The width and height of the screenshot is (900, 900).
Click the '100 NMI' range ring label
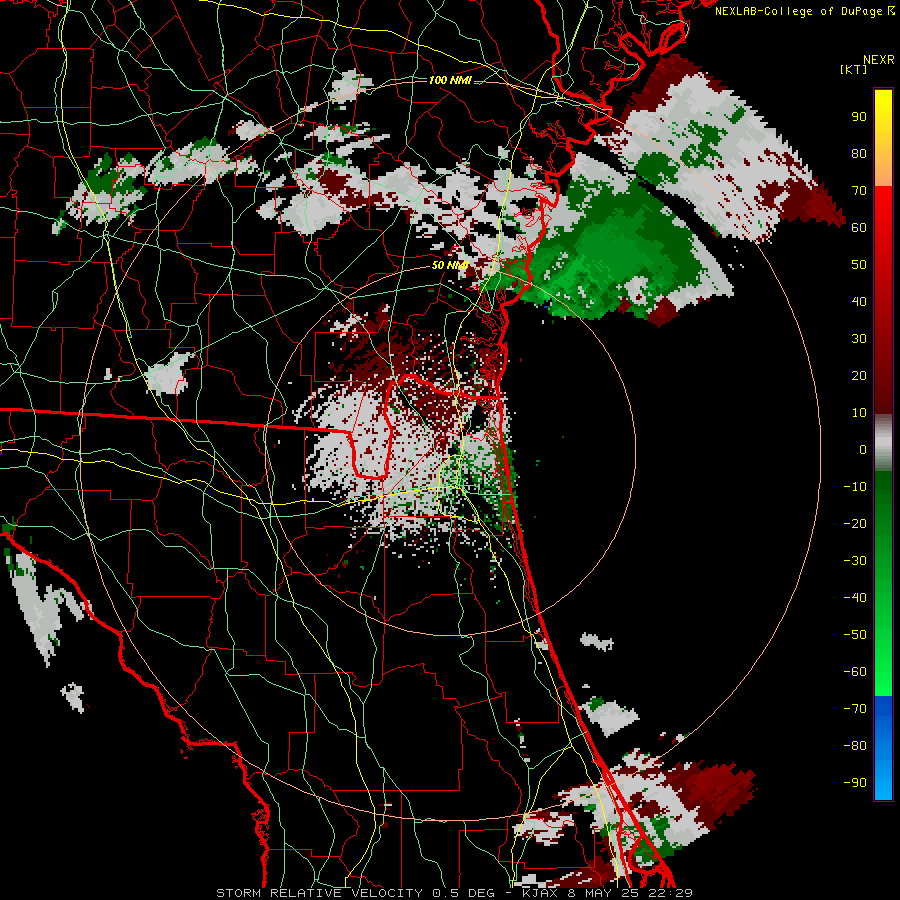450,80
